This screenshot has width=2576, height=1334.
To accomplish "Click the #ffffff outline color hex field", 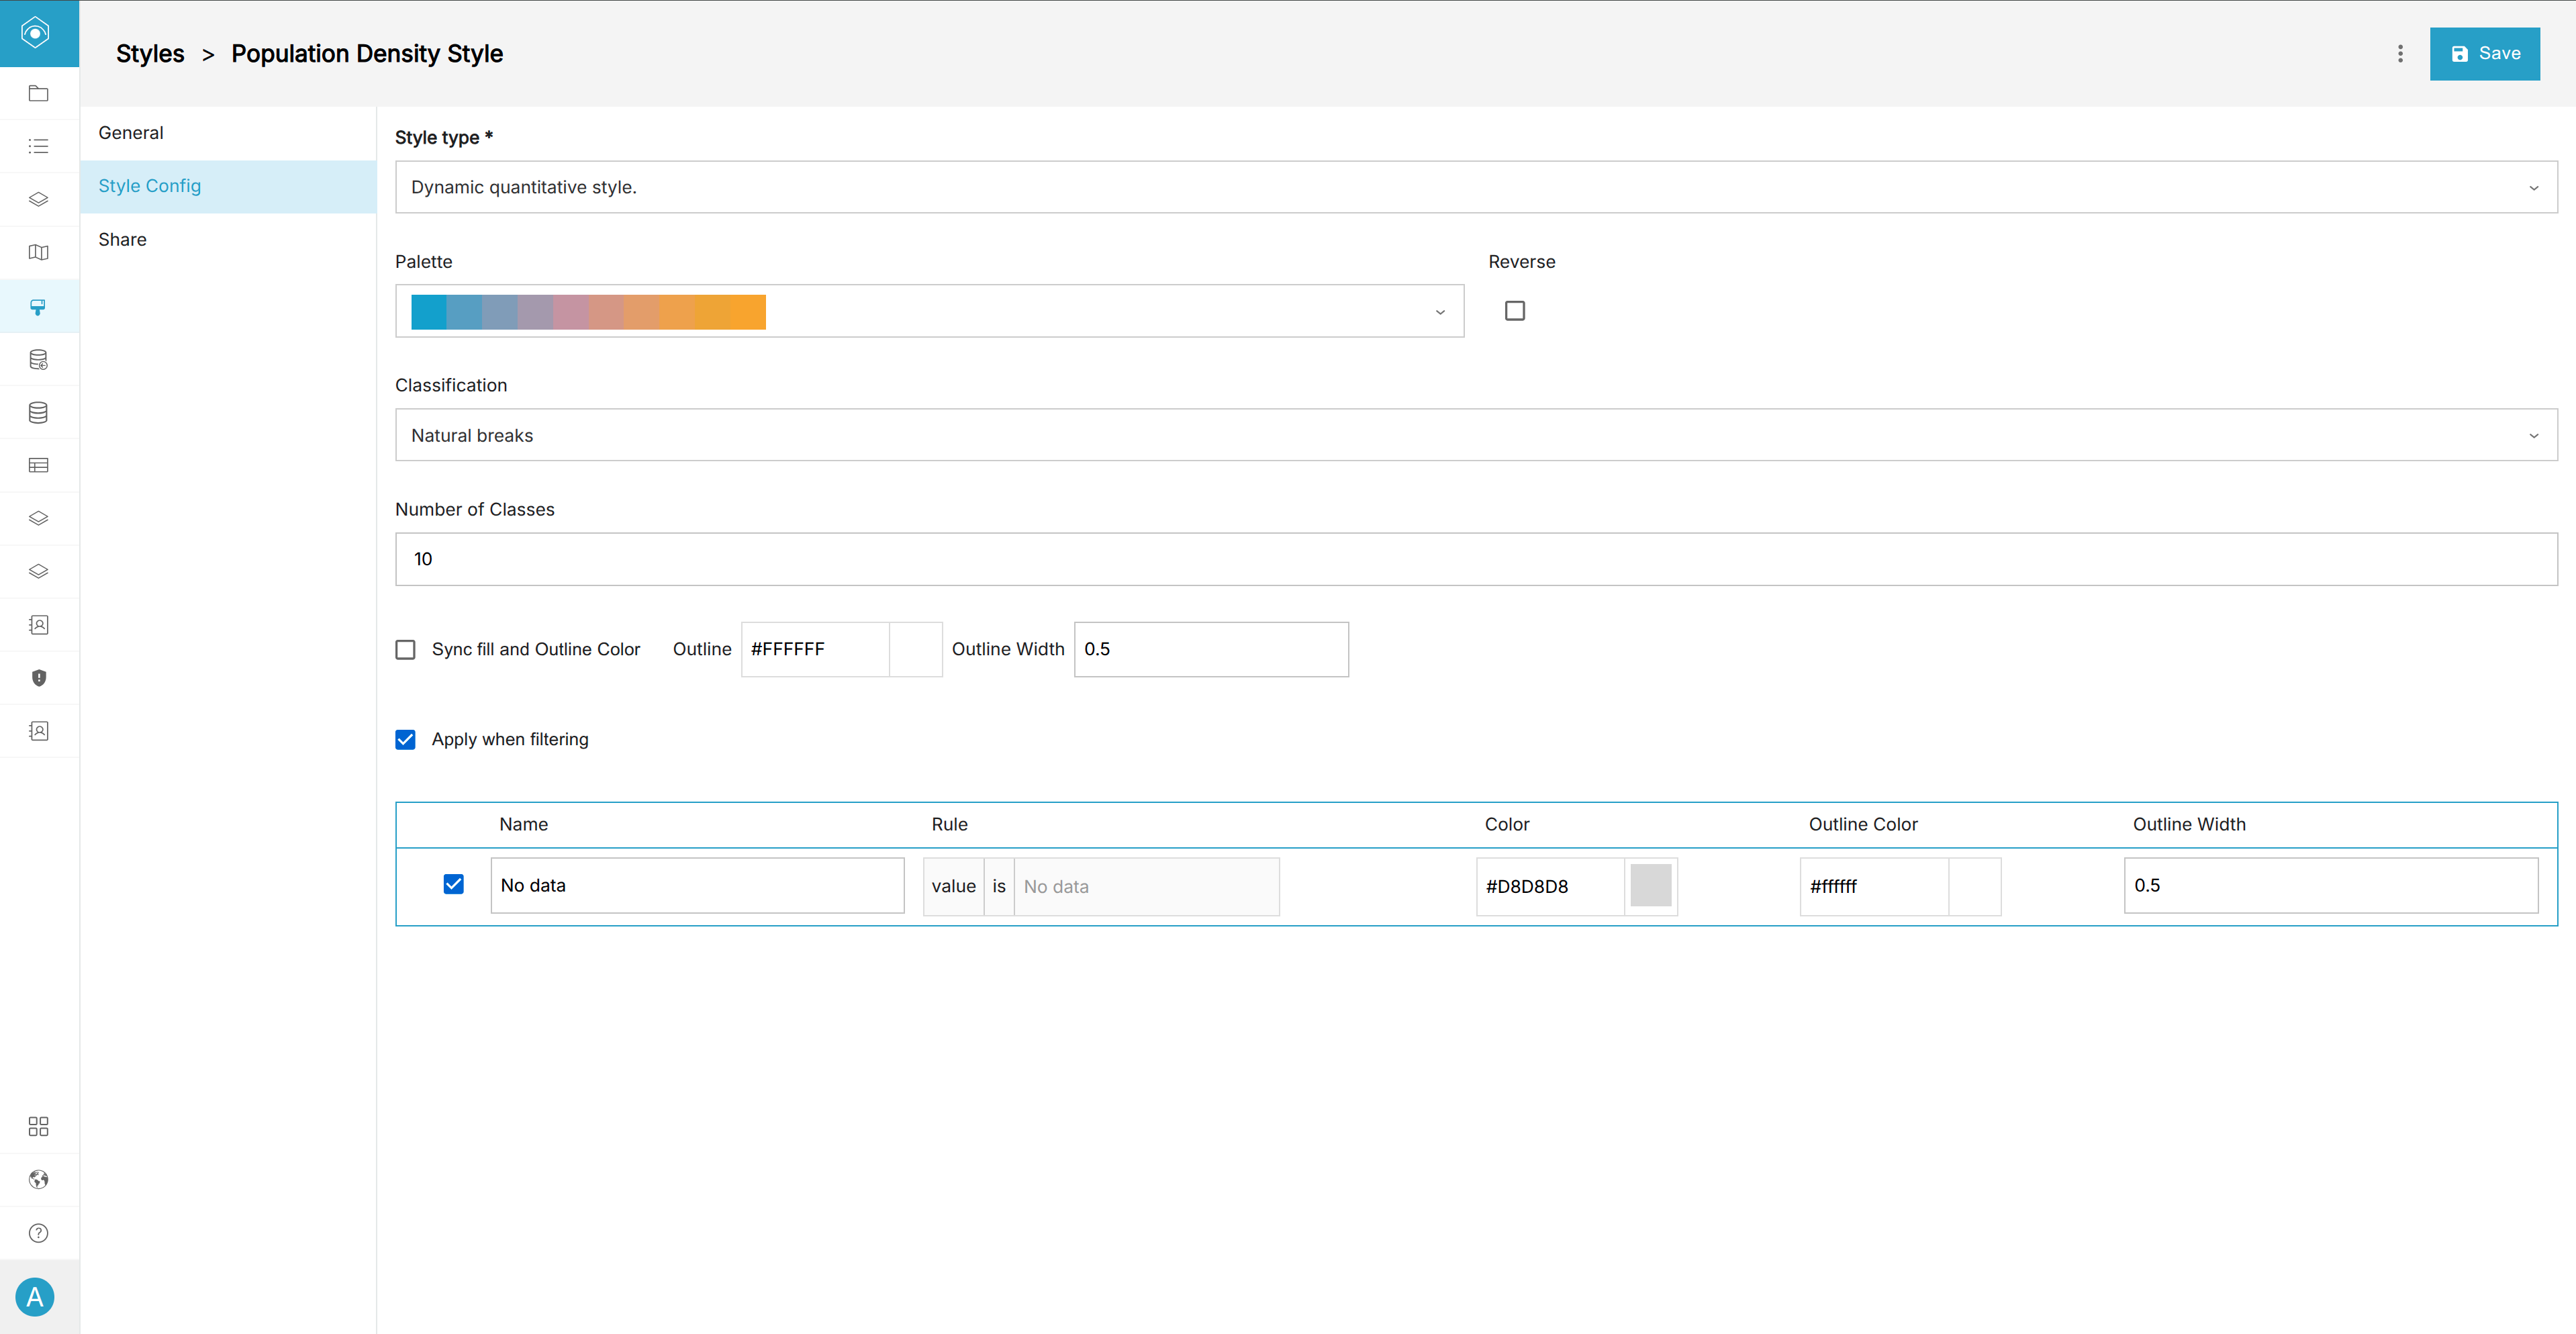I will click(1874, 886).
